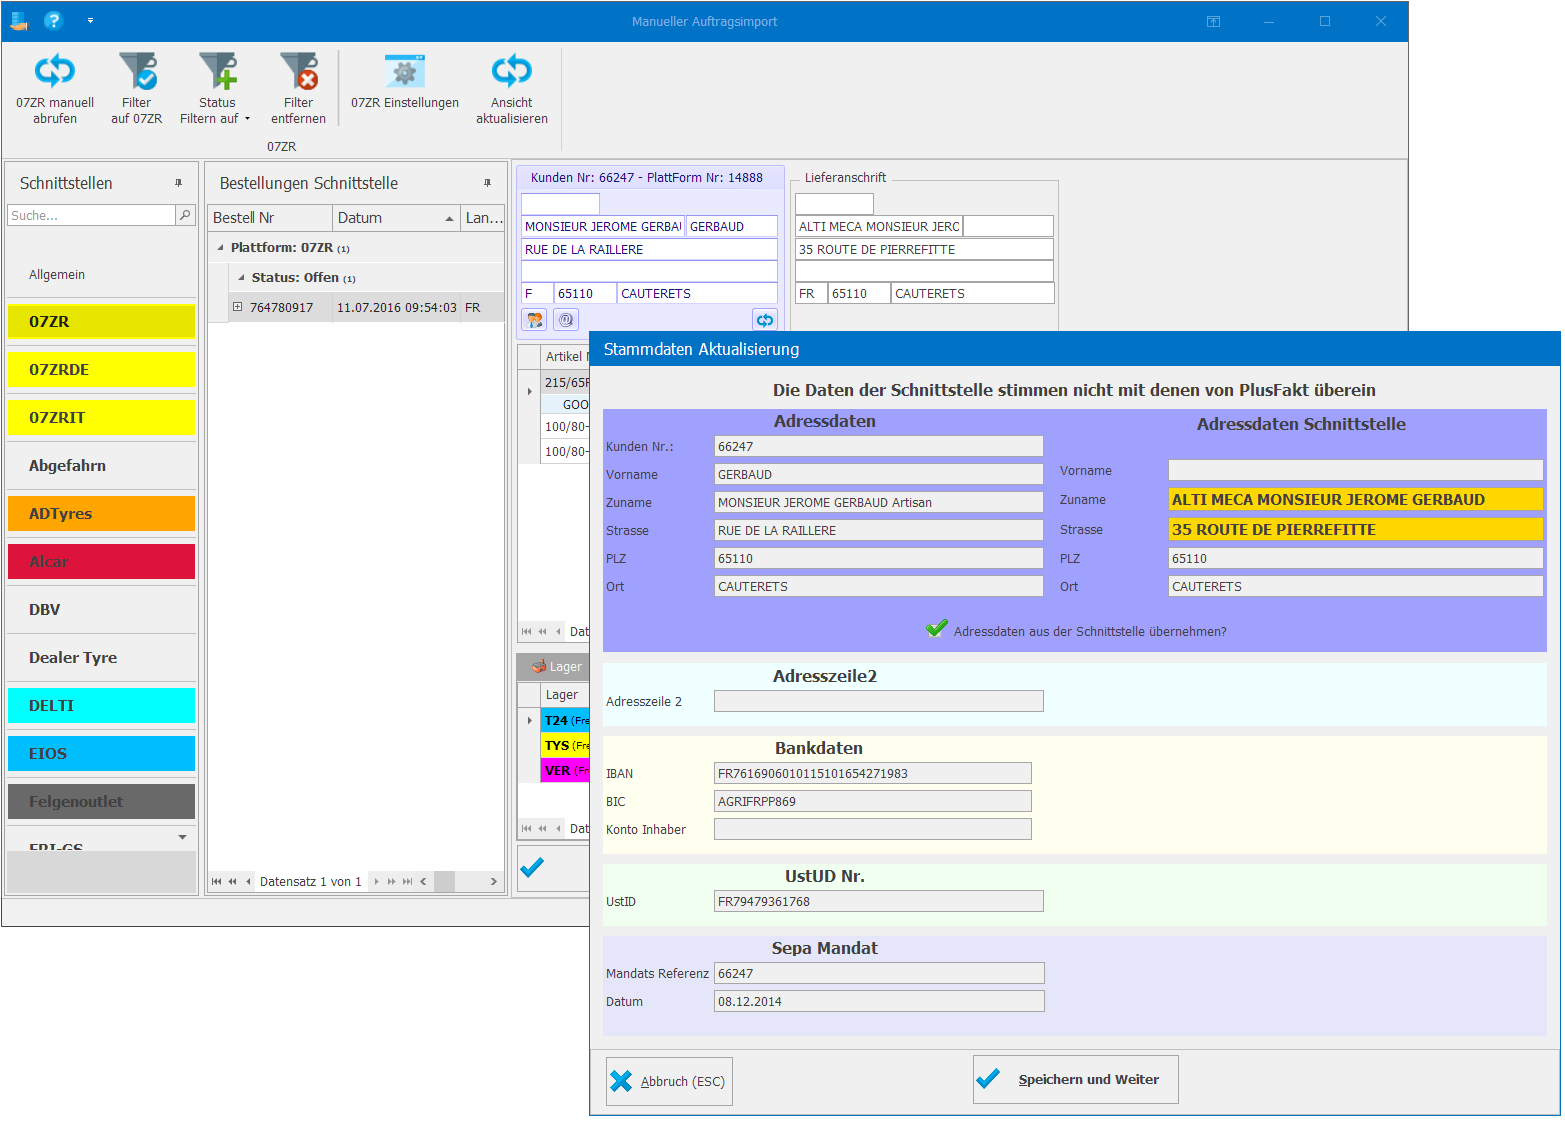Click the 35 ROUTE DE PIERREFITTE Lieferanschrift field
This screenshot has width=1565, height=1122.
click(924, 249)
